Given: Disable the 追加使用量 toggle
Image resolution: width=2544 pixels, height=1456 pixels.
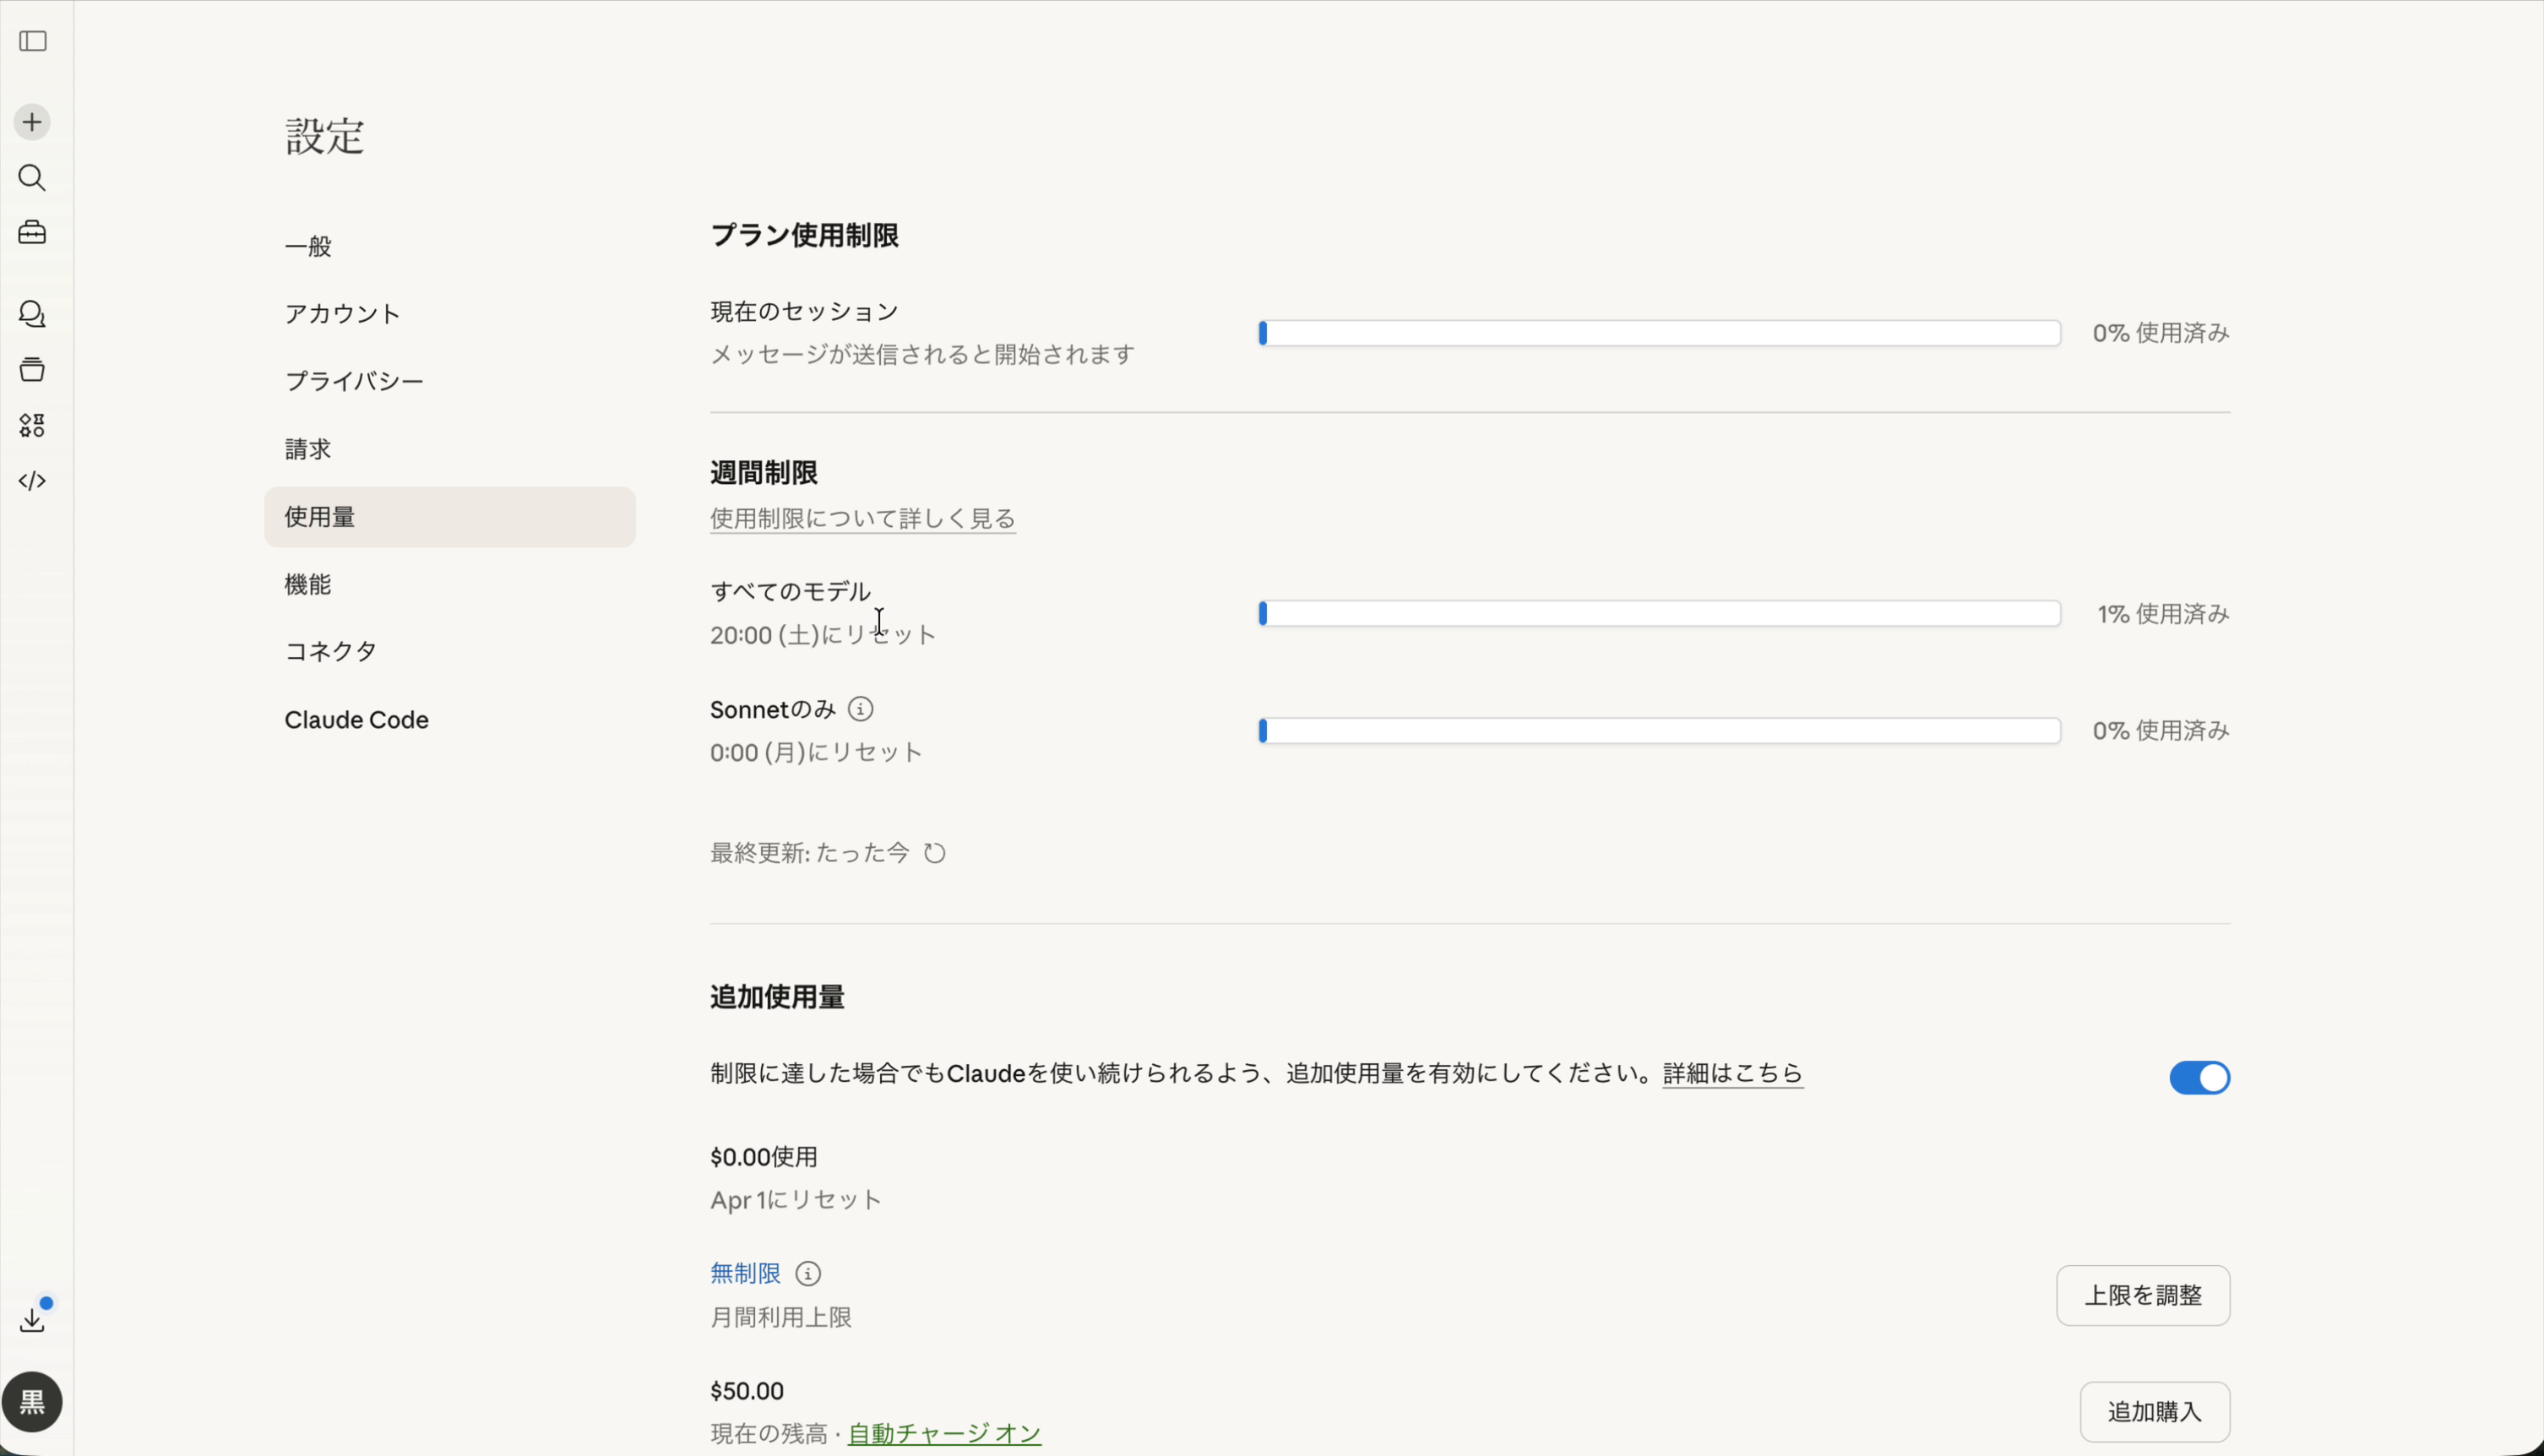Looking at the screenshot, I should tap(2198, 1077).
